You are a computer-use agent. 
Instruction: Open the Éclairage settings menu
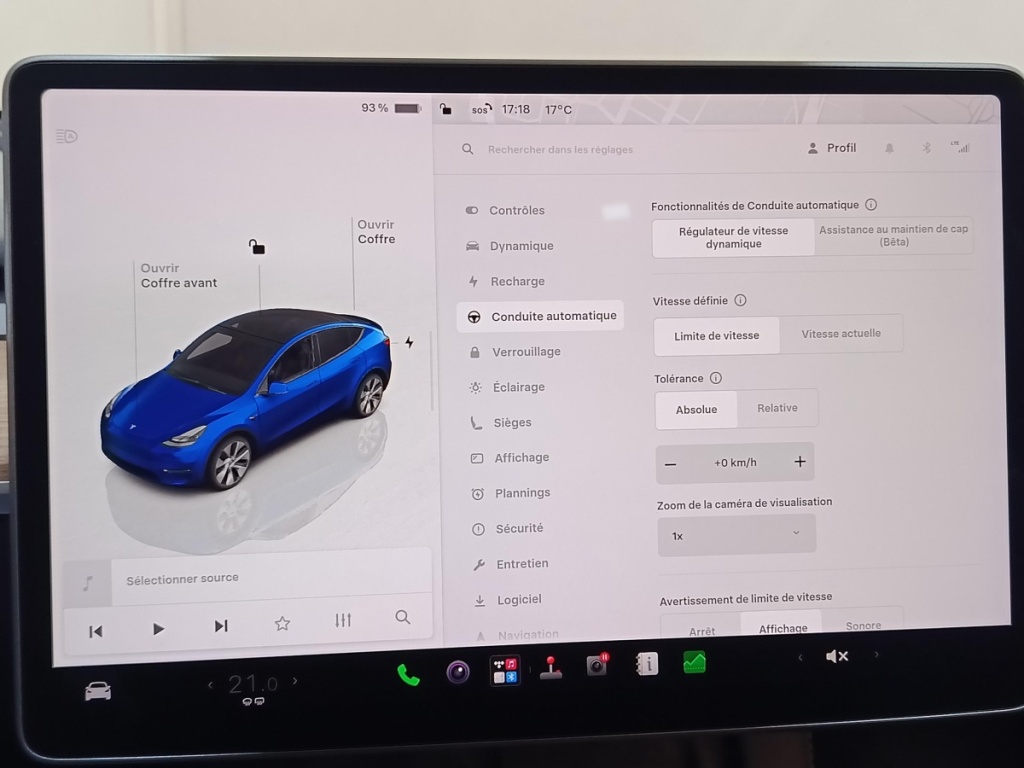[x=507, y=387]
